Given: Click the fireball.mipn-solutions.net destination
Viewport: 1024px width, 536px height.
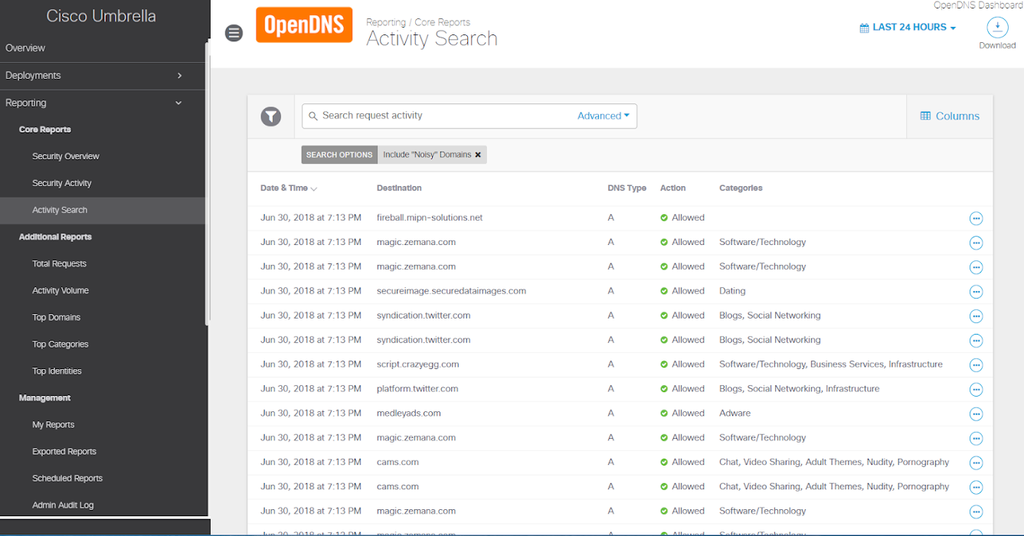Looking at the screenshot, I should (430, 218).
